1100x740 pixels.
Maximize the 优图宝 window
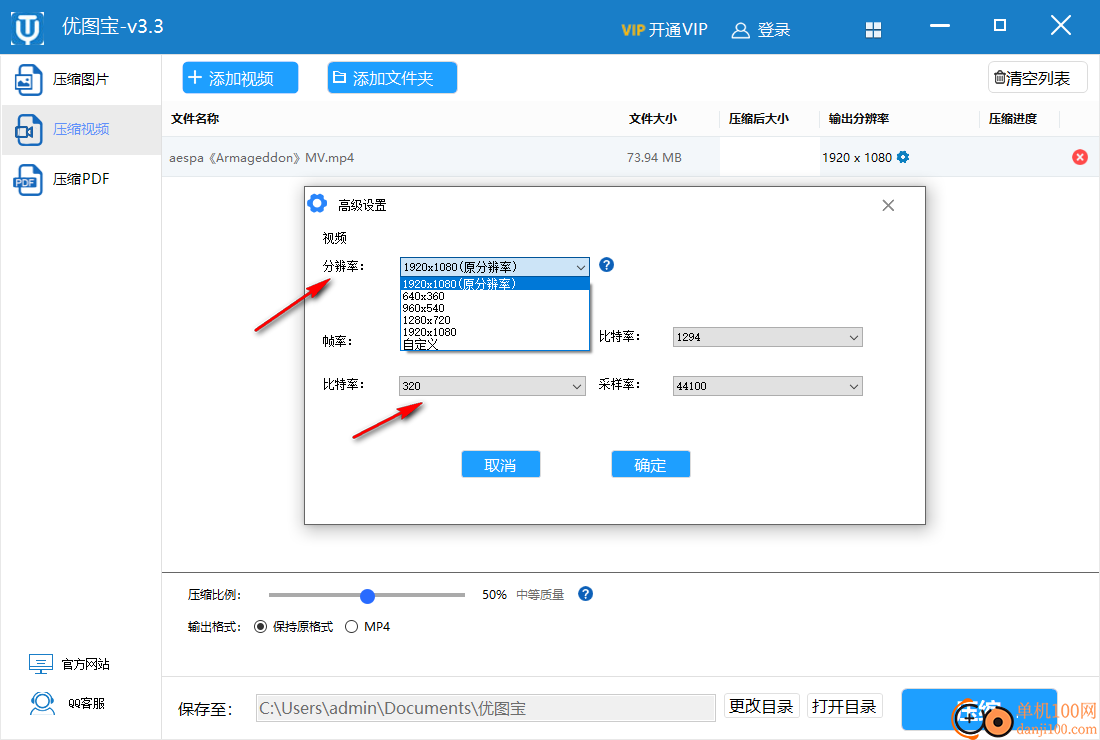1000,25
